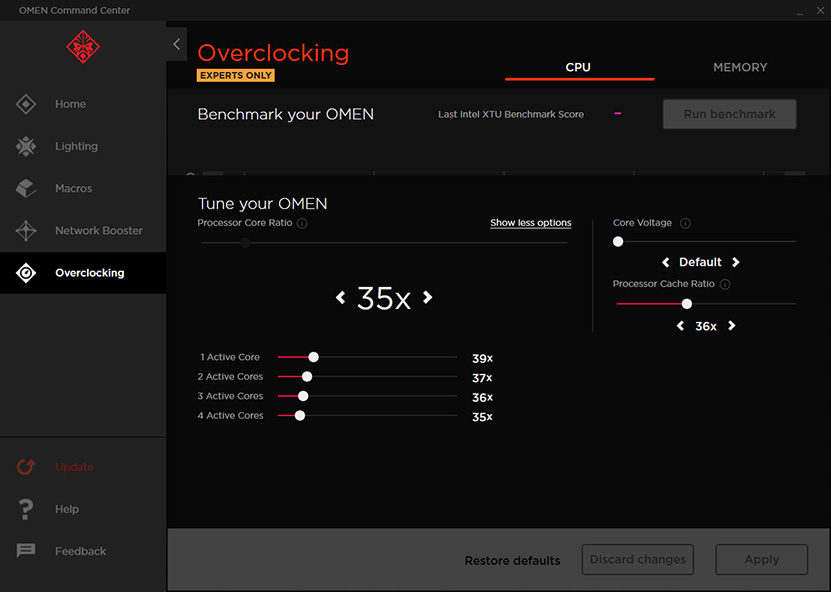Click the 39x value for 1 Active Core
The image size is (831, 592).
482,359
